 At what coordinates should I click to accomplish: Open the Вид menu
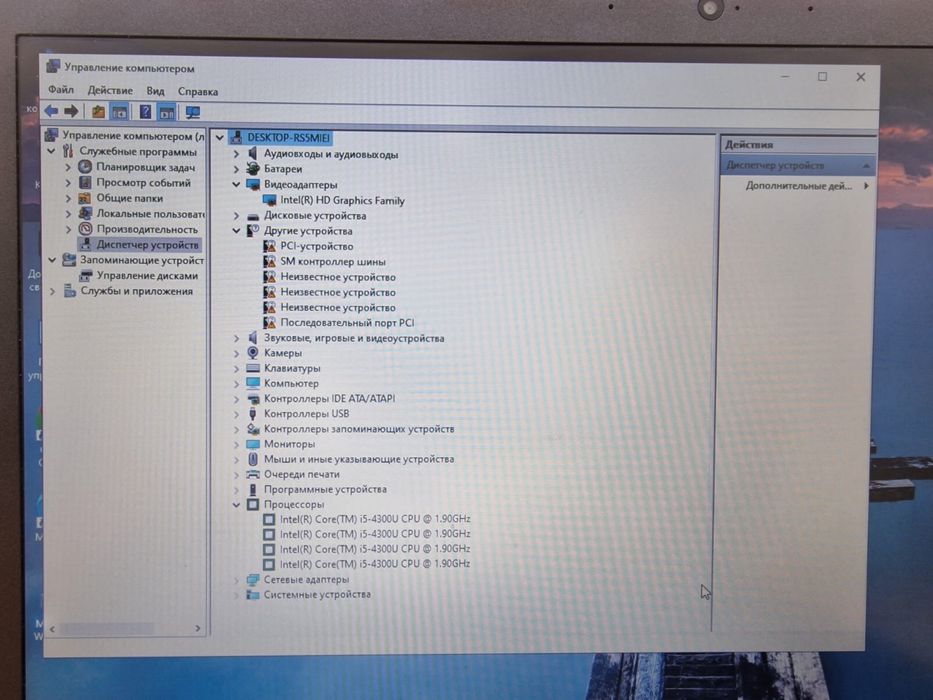[x=155, y=91]
